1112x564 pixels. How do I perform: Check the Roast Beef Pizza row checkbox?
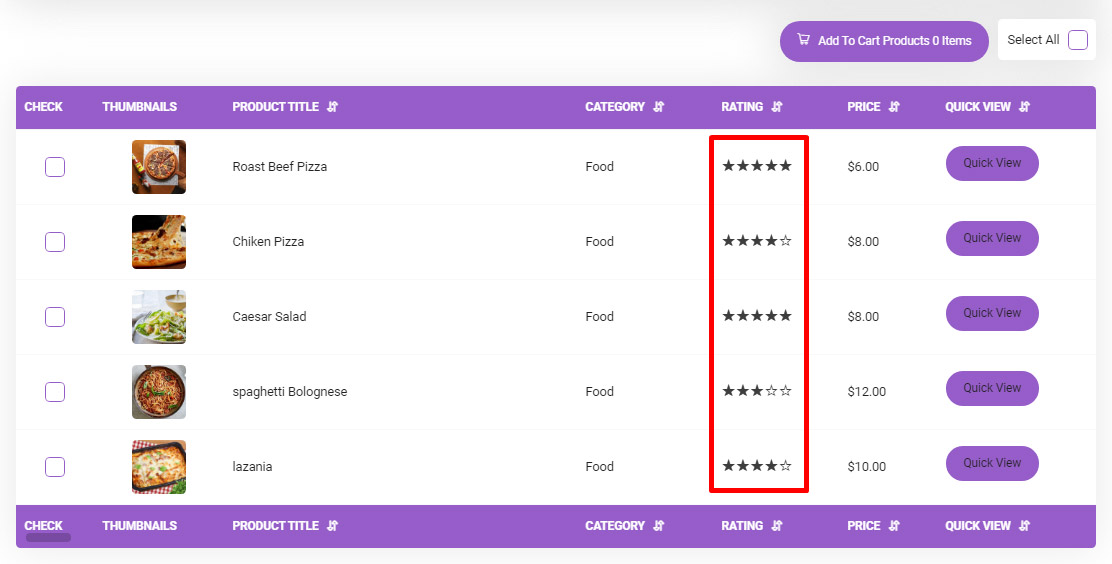click(55, 167)
